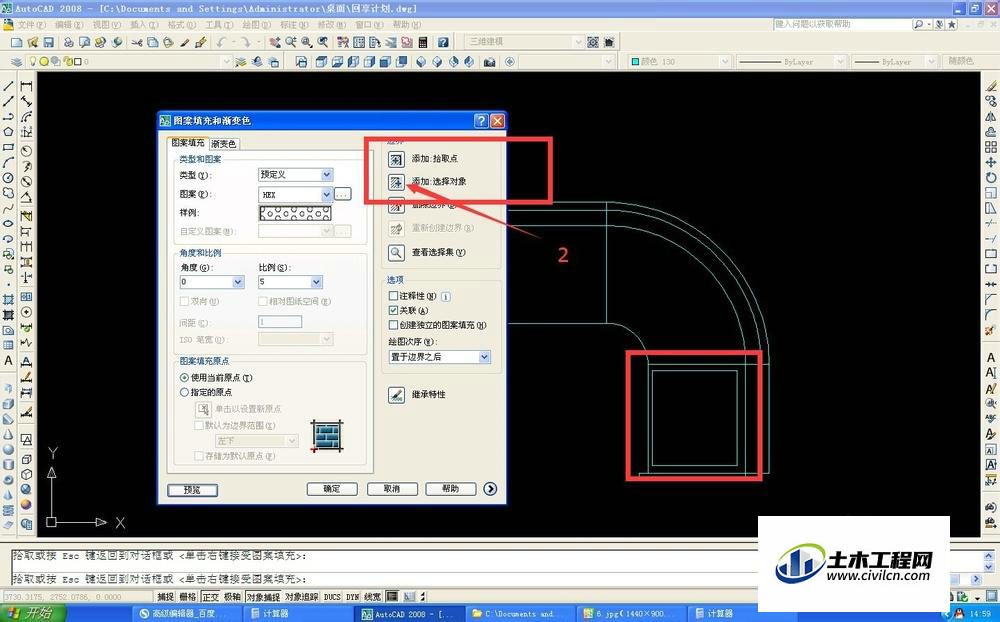Click the pattern browse ellipsis button
Viewport: 1000px width, 622px height.
(343, 194)
